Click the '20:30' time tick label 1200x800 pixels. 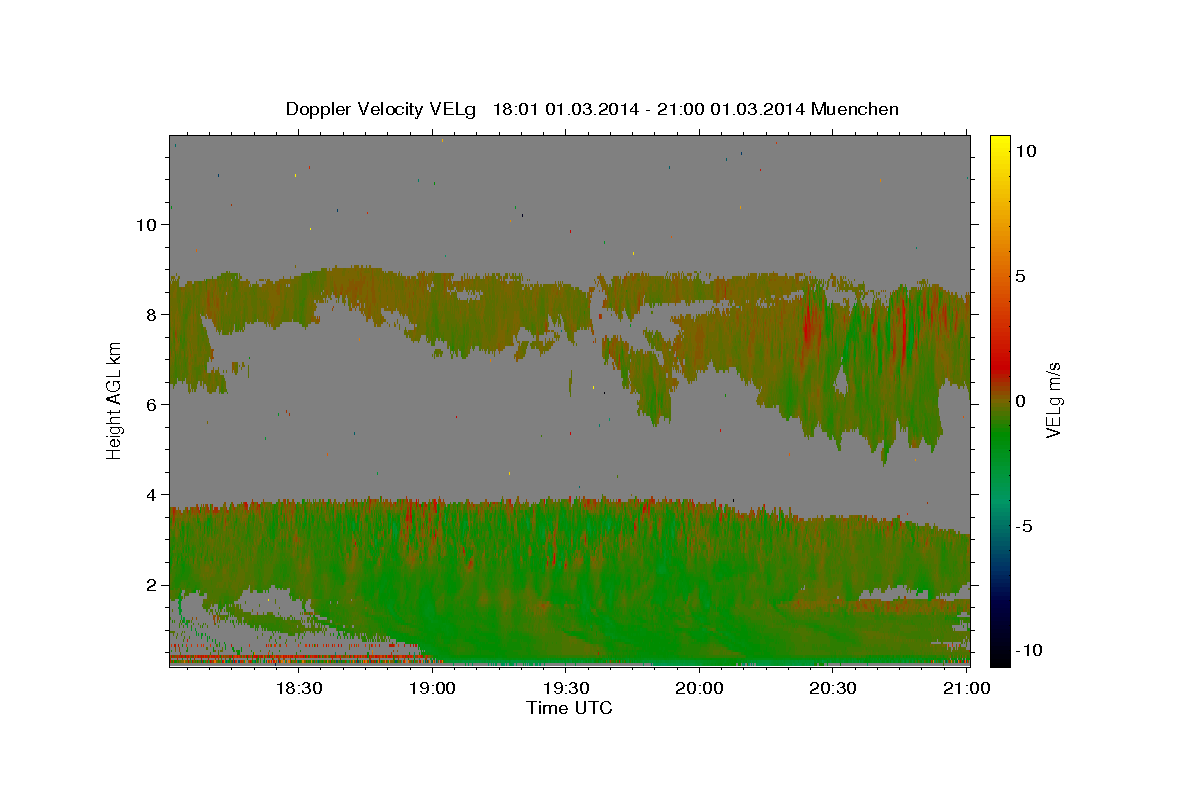tap(832, 688)
